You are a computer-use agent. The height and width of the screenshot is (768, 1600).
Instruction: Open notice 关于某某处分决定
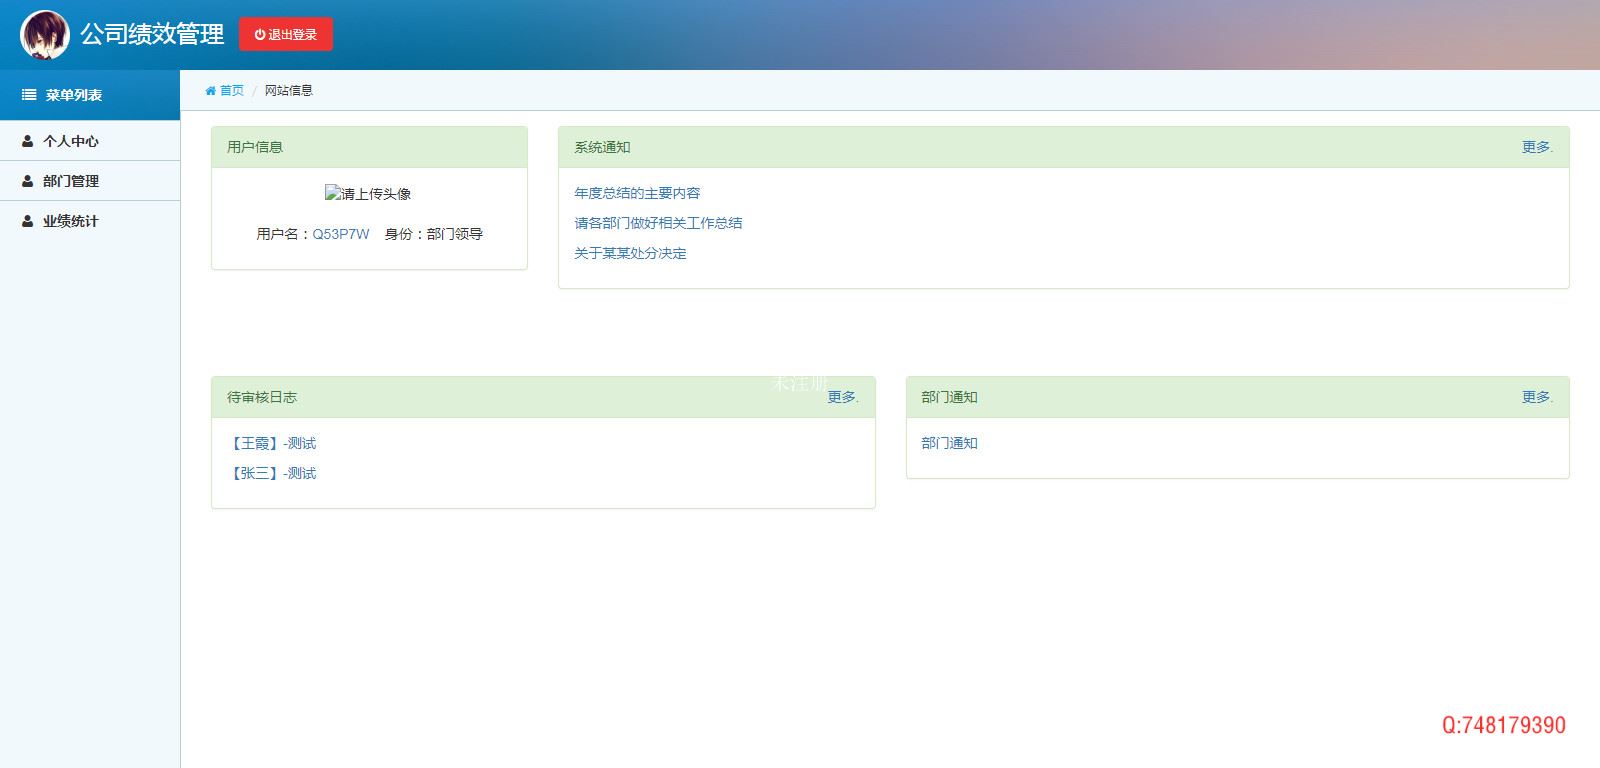630,253
